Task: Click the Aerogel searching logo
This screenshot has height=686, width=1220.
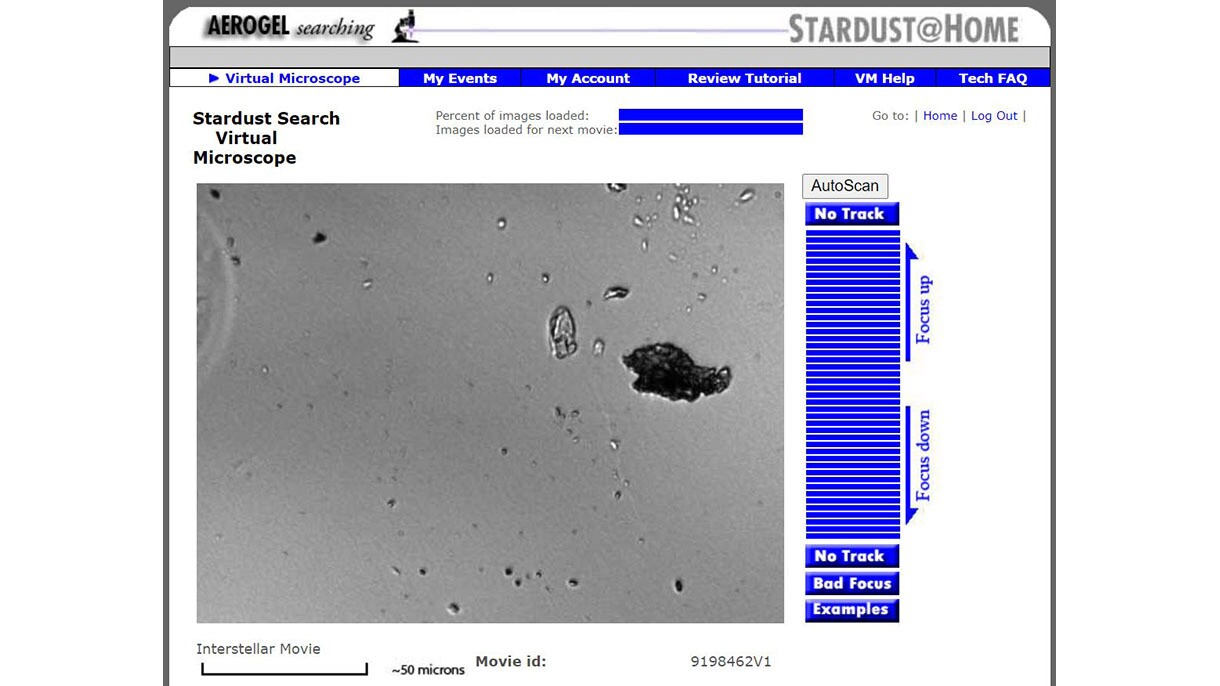Action: tap(290, 27)
